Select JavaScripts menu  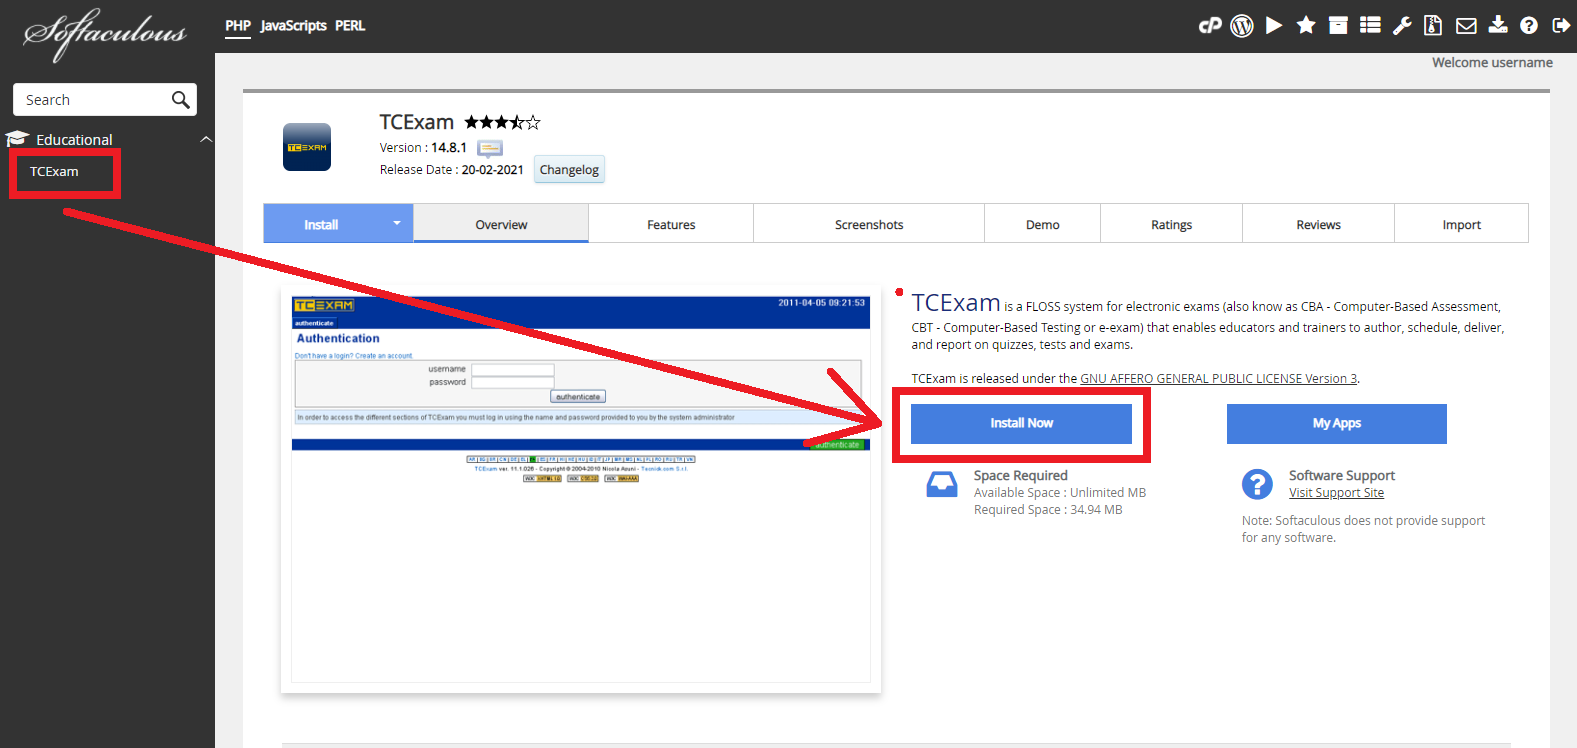293,26
